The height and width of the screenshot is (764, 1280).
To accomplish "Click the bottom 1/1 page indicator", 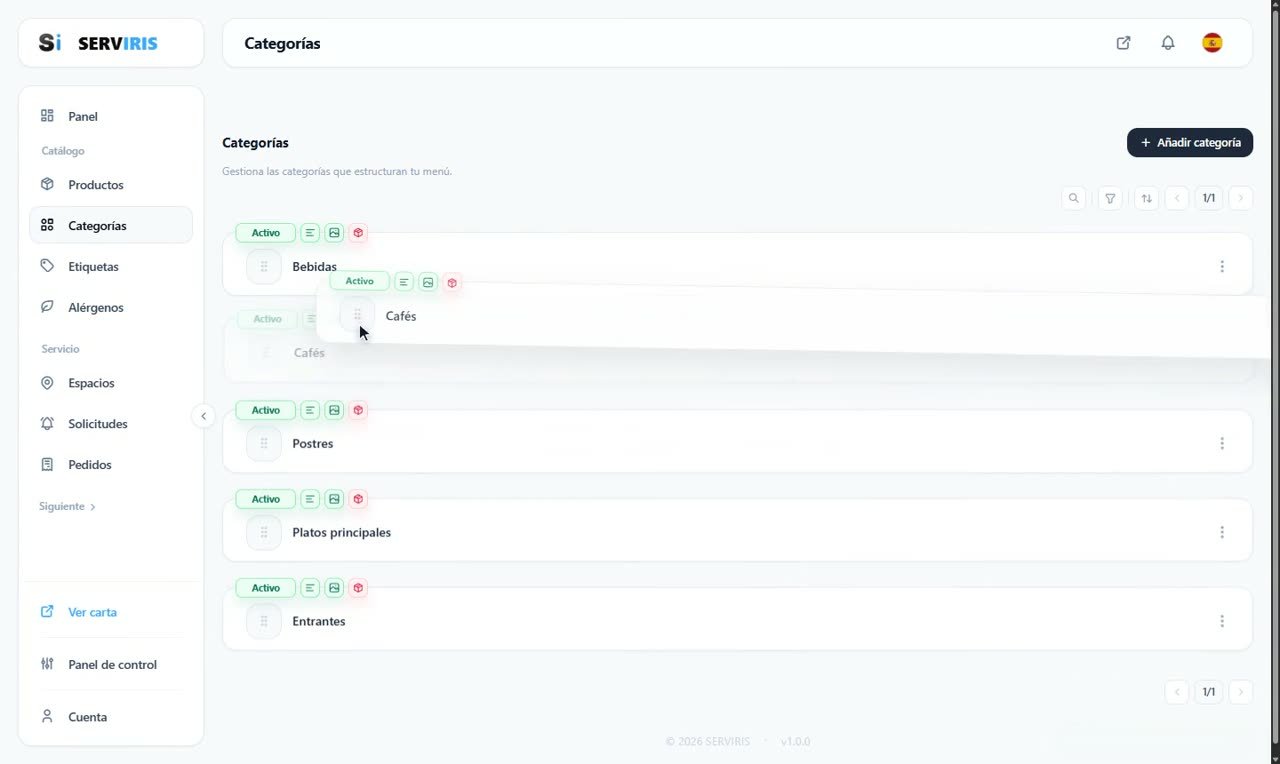I will pyautogui.click(x=1209, y=692).
